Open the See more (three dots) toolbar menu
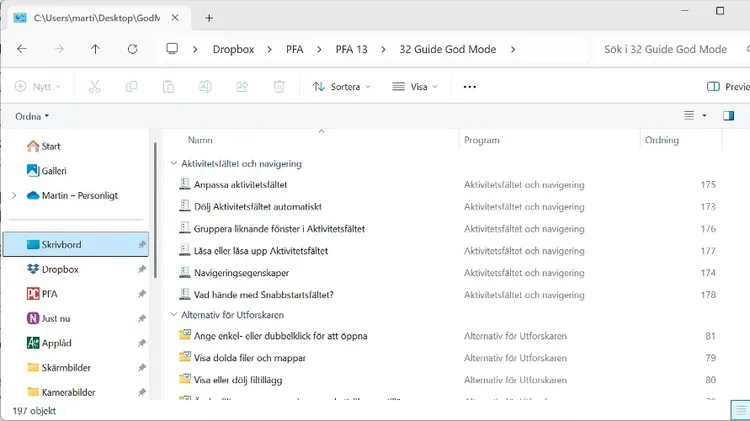Image resolution: width=750 pixels, height=421 pixels. pos(470,87)
